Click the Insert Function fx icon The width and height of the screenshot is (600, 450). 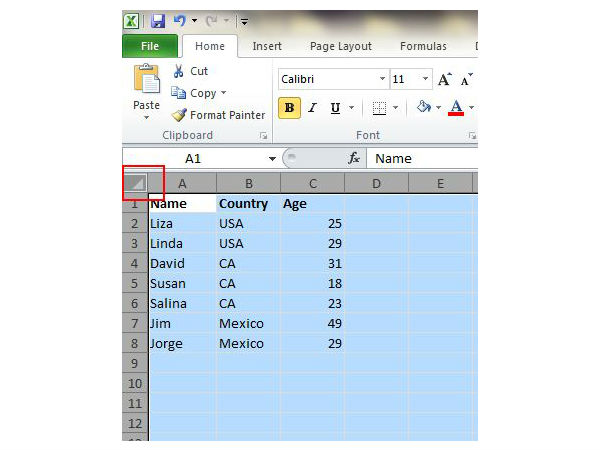pyautogui.click(x=353, y=158)
